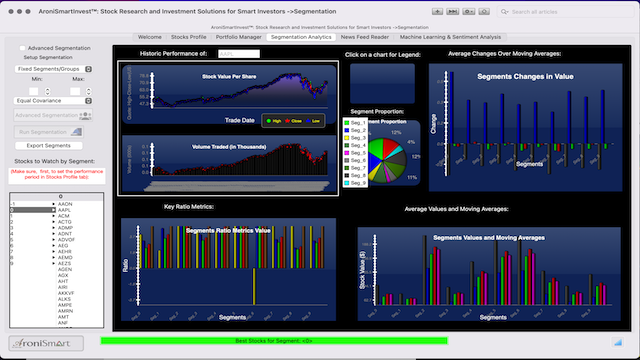Select AAON in the stock list
Viewport: 640px width, 360px height.
pyautogui.click(x=65, y=204)
